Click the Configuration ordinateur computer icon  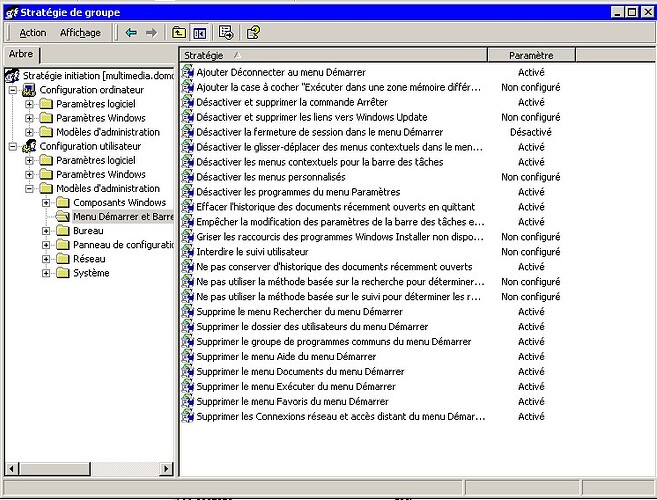click(x=30, y=90)
